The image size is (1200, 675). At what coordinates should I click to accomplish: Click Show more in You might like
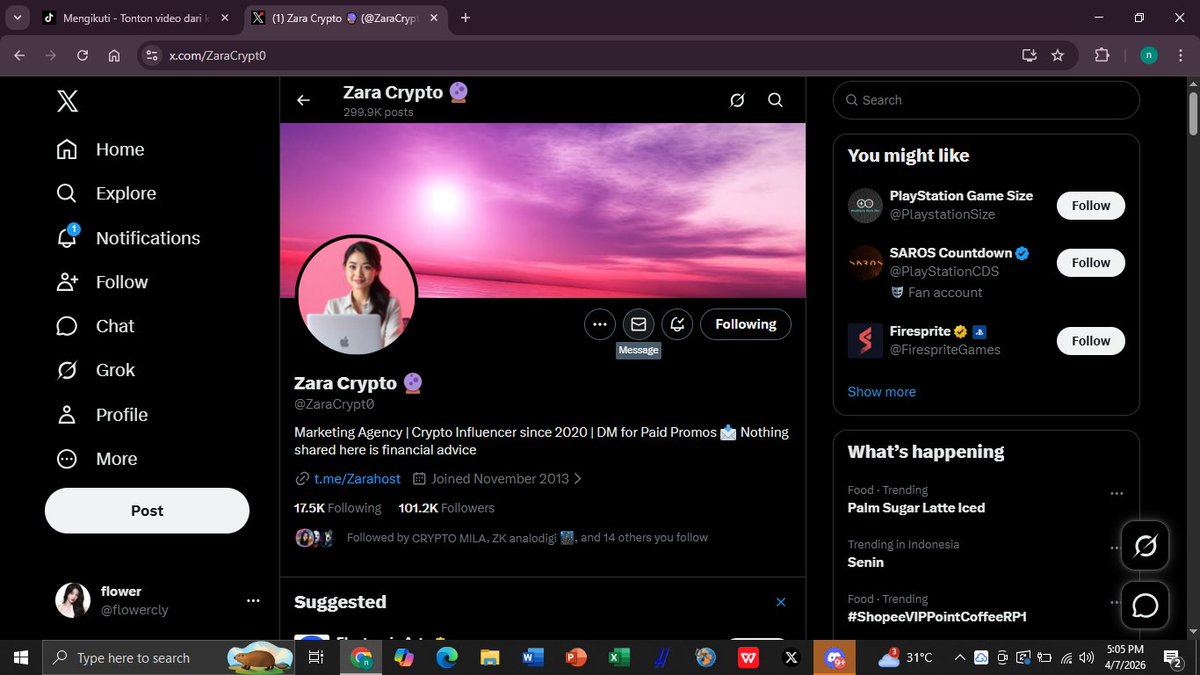(882, 392)
